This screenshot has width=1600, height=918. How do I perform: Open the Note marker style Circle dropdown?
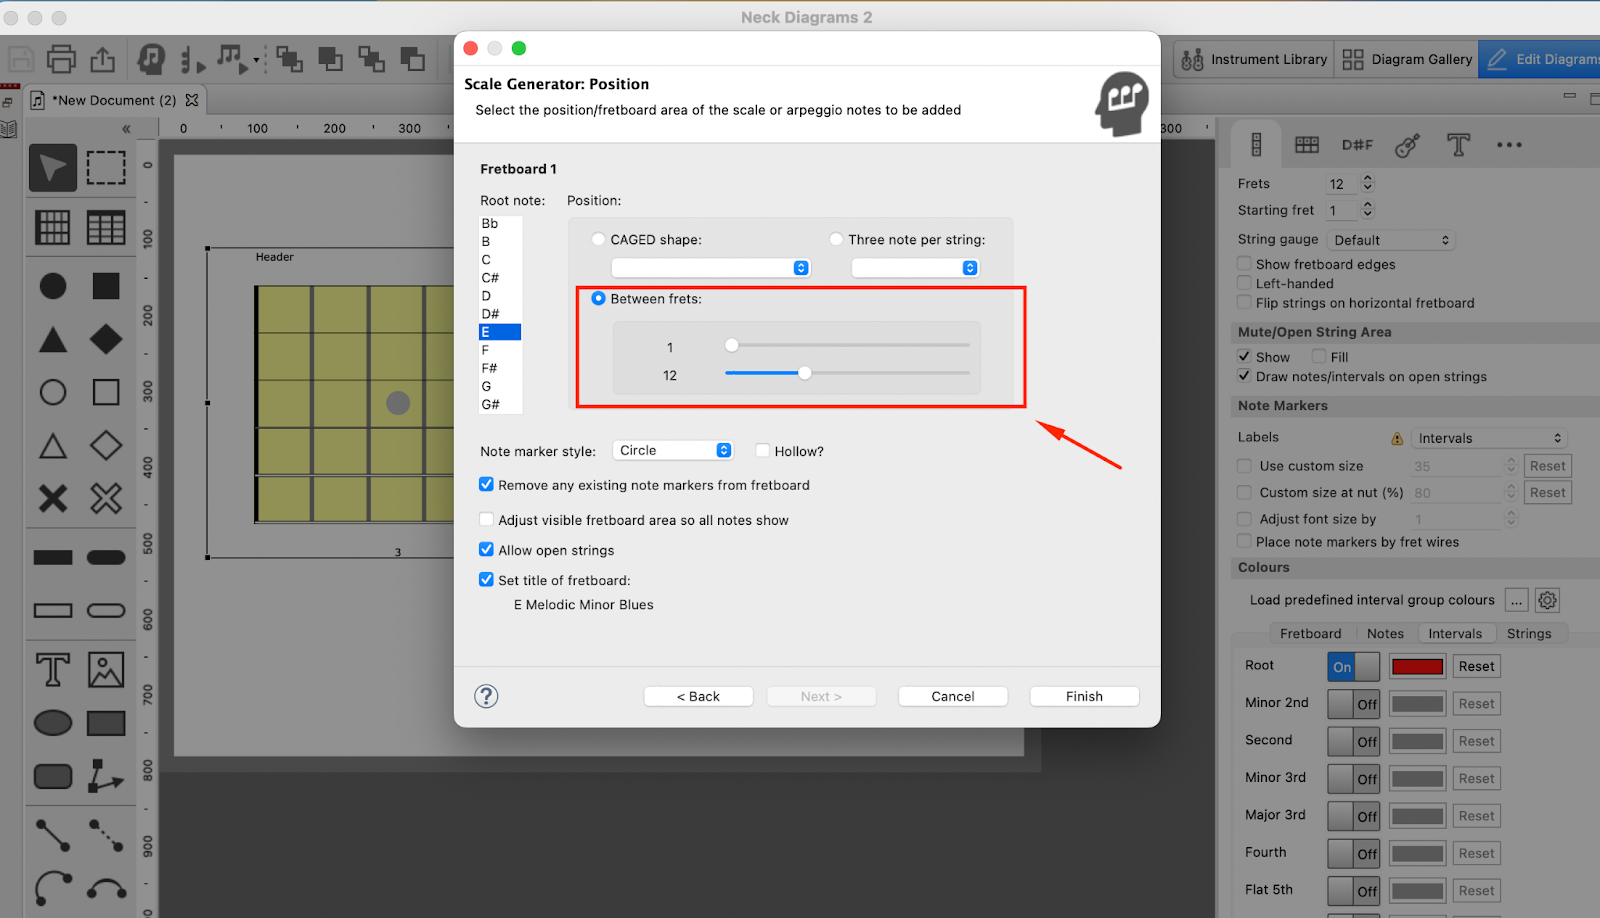point(673,451)
